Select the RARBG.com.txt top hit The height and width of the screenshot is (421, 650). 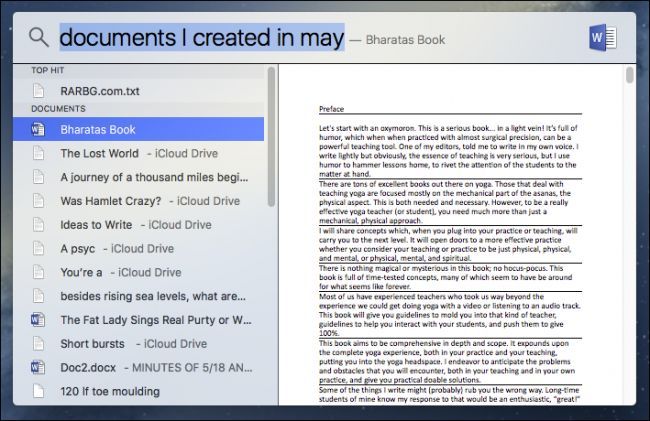click(x=138, y=91)
